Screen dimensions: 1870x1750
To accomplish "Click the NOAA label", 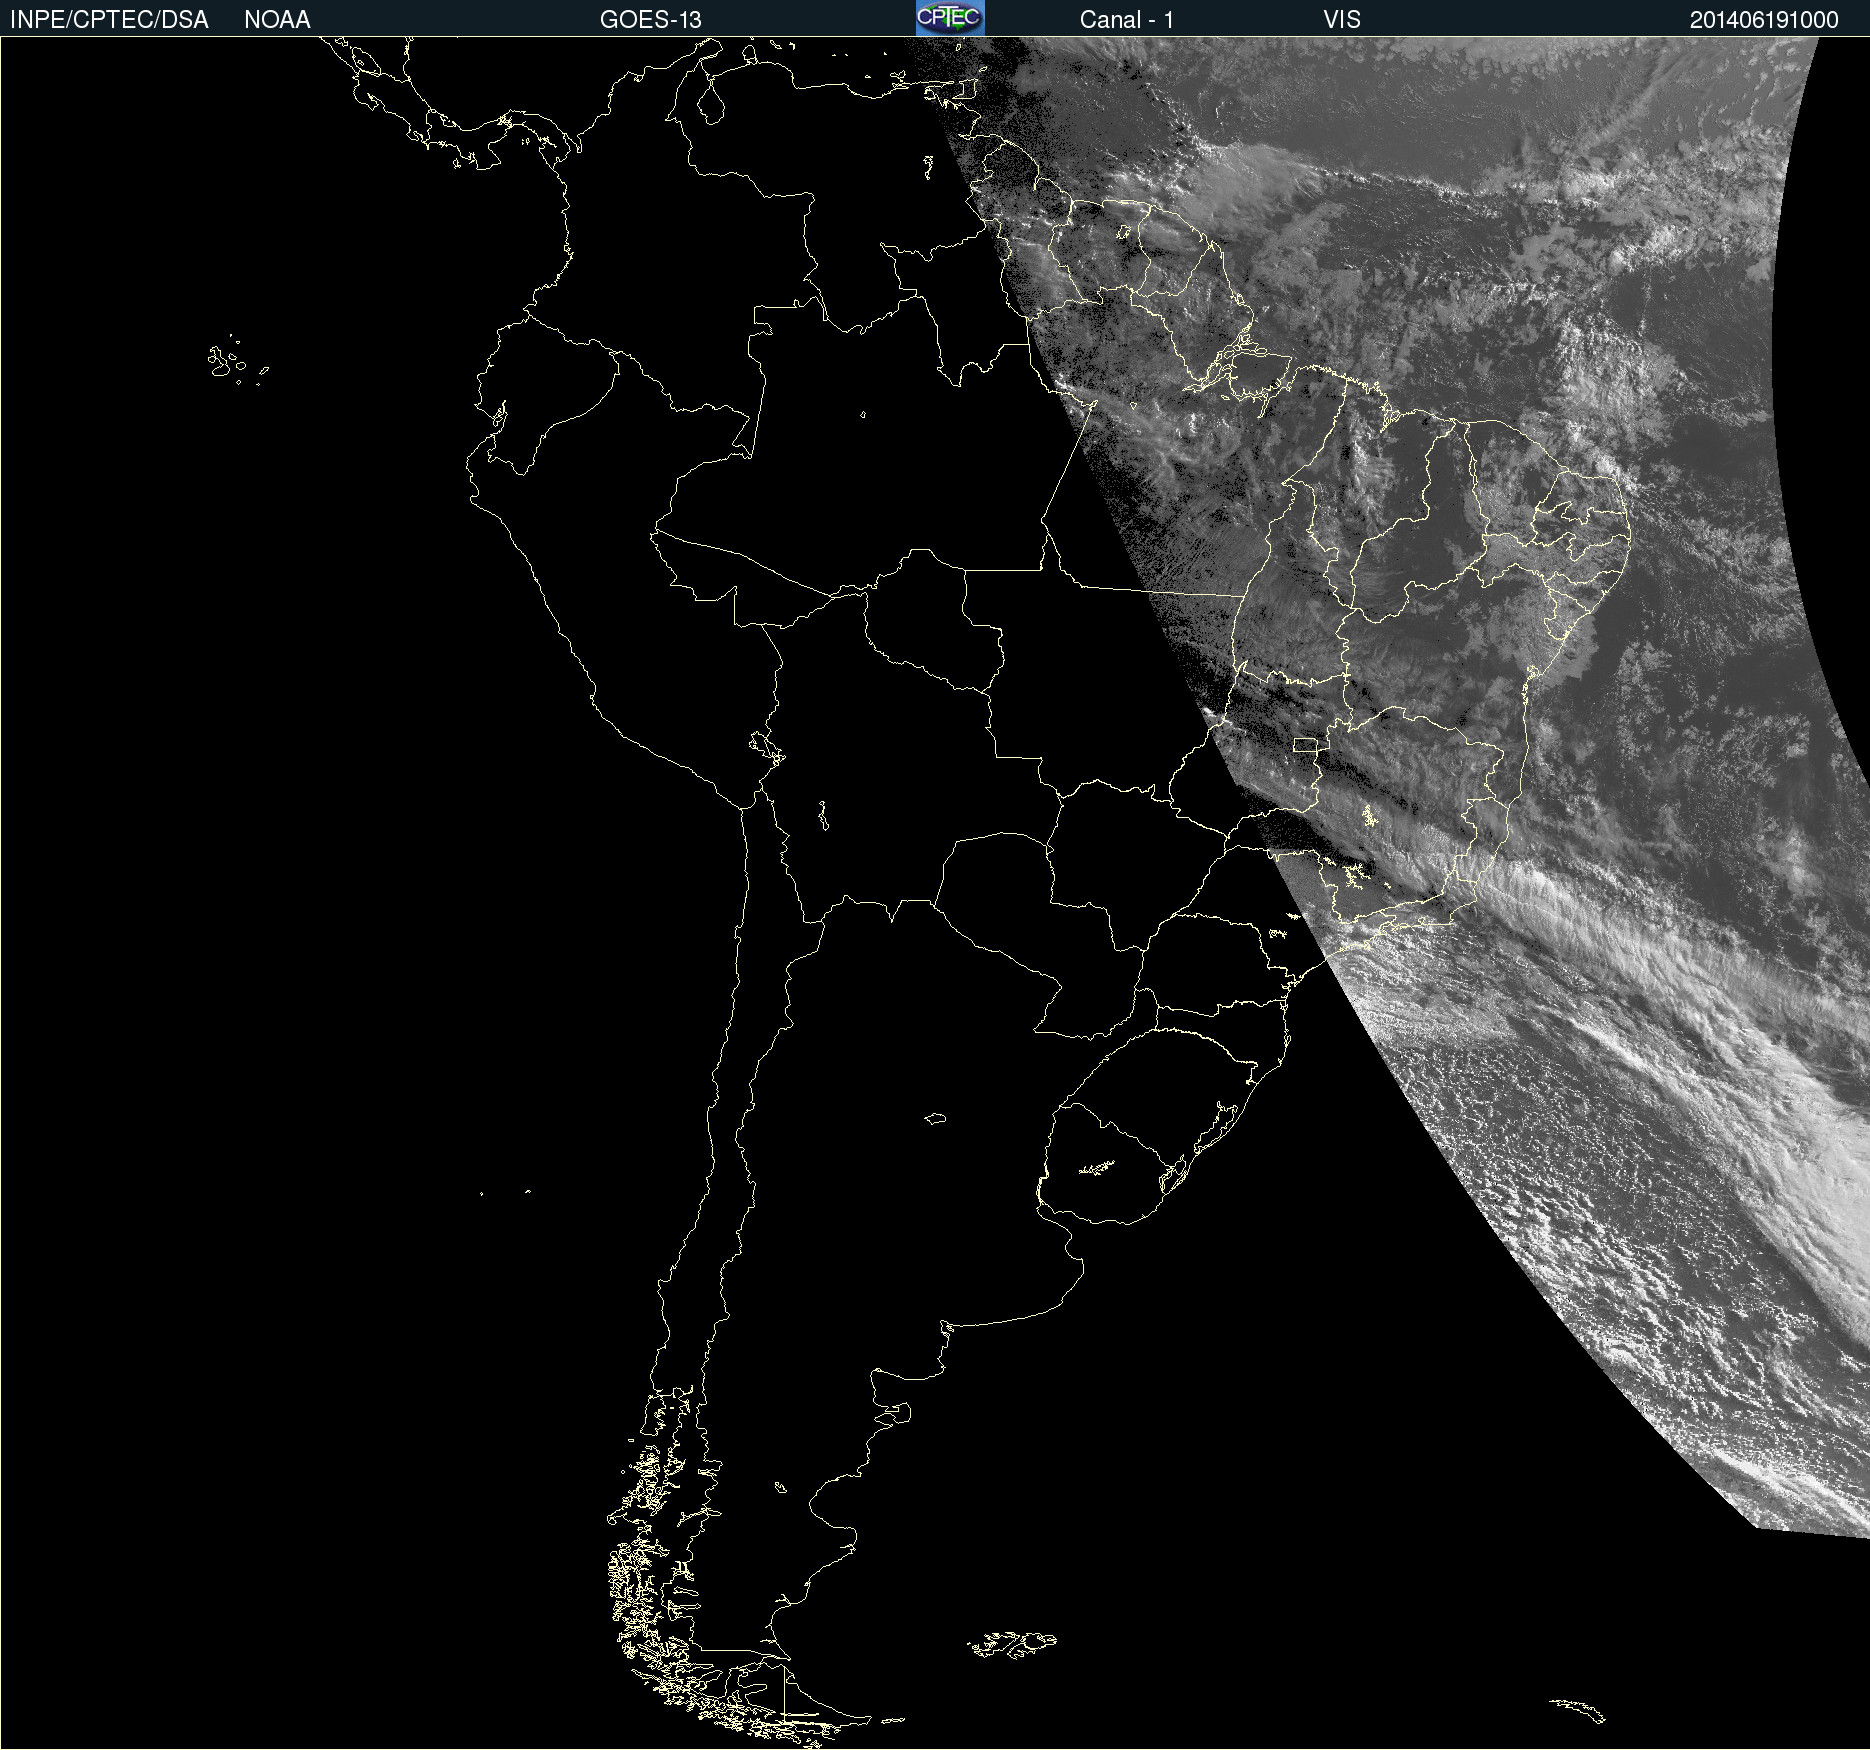I will [277, 20].
